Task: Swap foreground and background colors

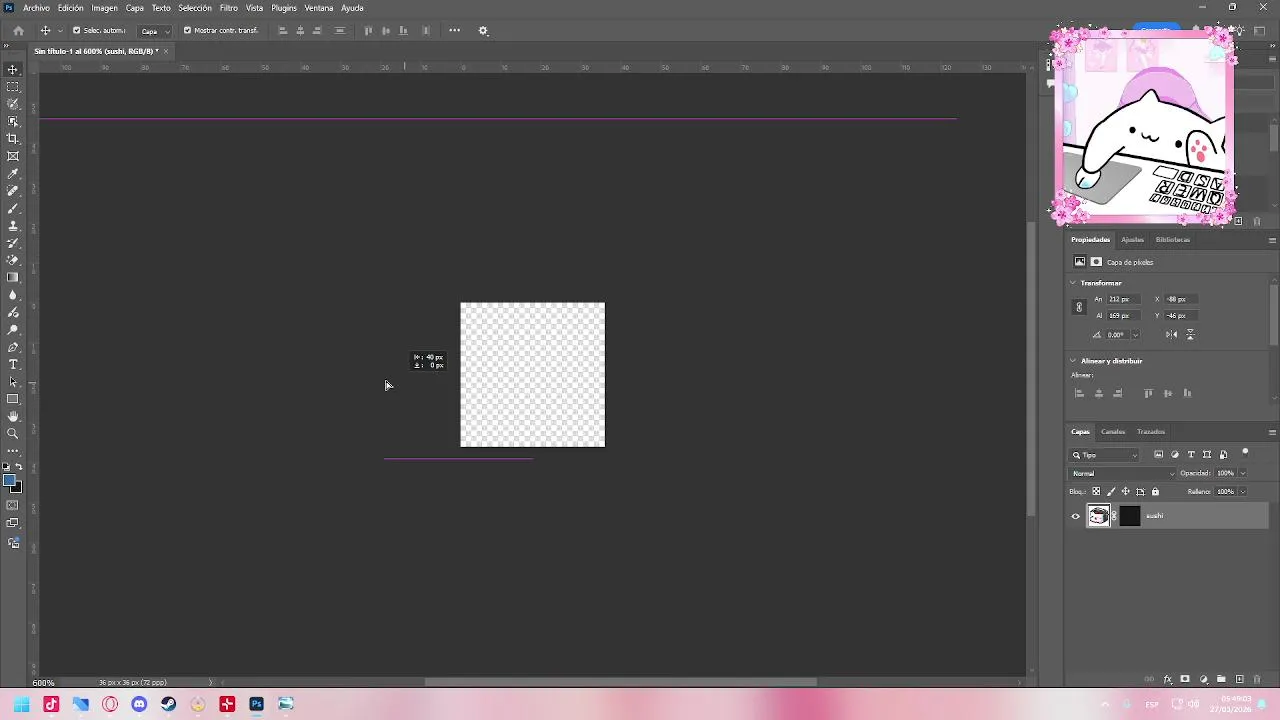Action: click(19, 467)
